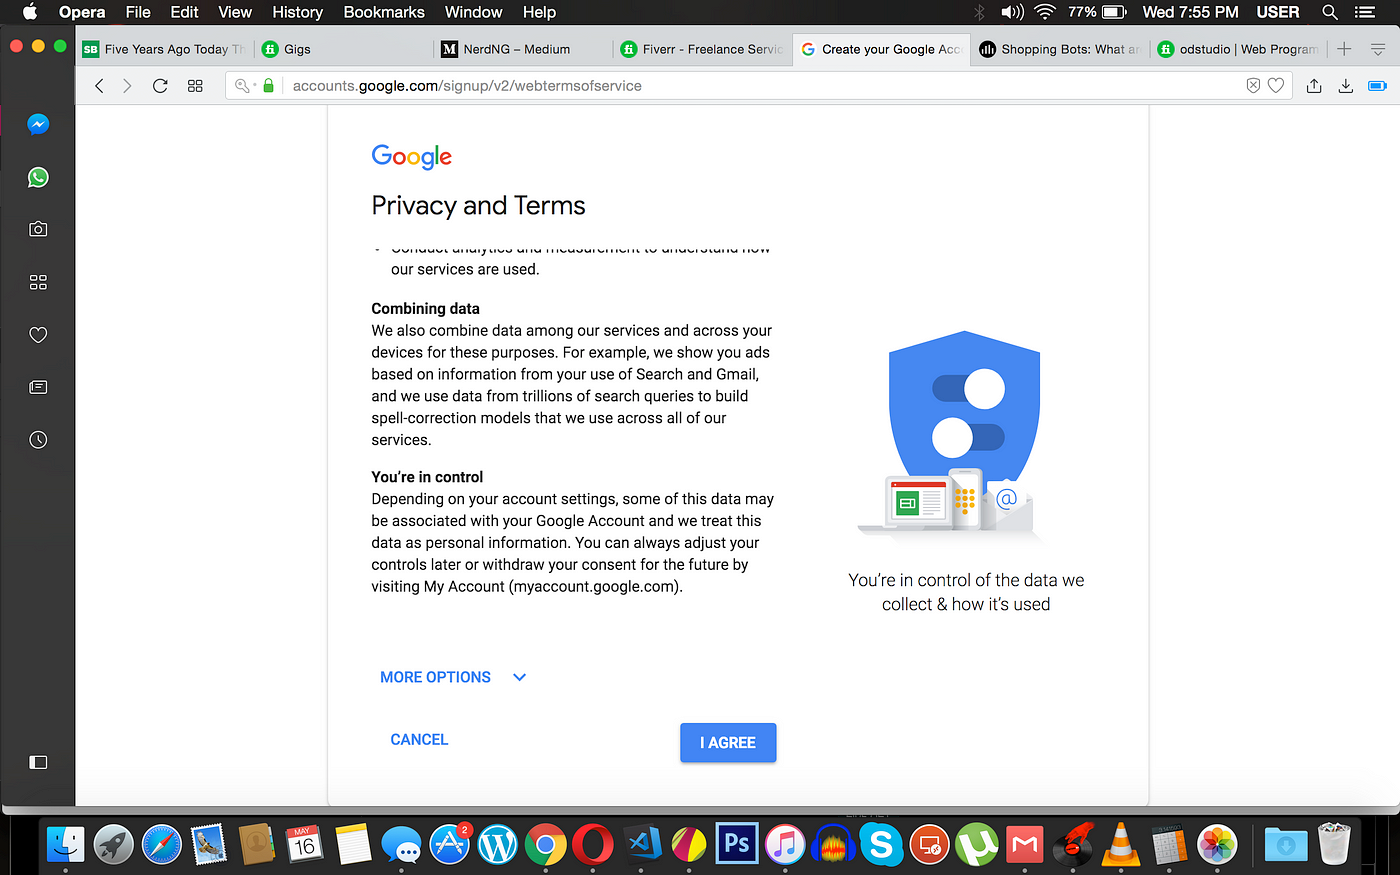Click the CANCEL link
Viewport: 1400px width, 875px height.
419,740
